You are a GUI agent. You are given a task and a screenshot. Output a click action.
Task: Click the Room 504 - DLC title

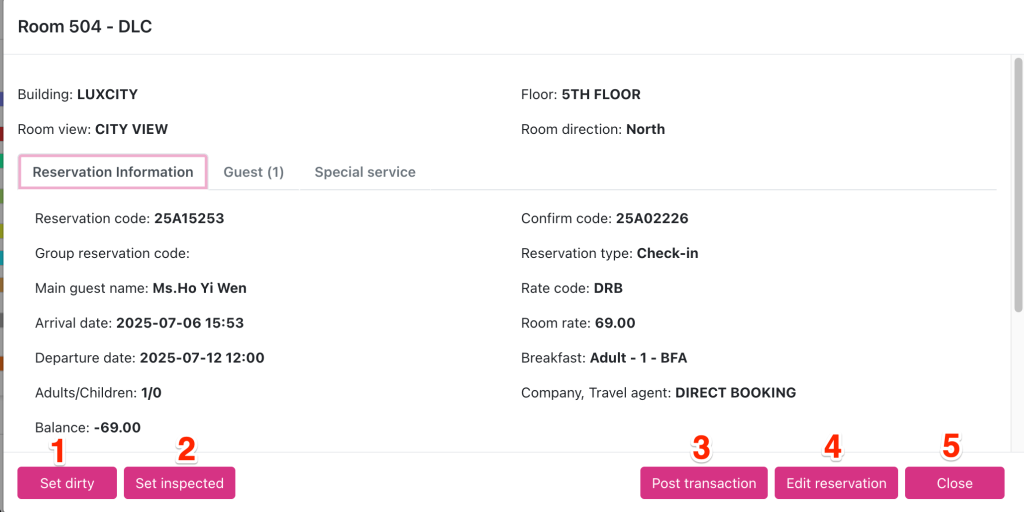point(85,27)
